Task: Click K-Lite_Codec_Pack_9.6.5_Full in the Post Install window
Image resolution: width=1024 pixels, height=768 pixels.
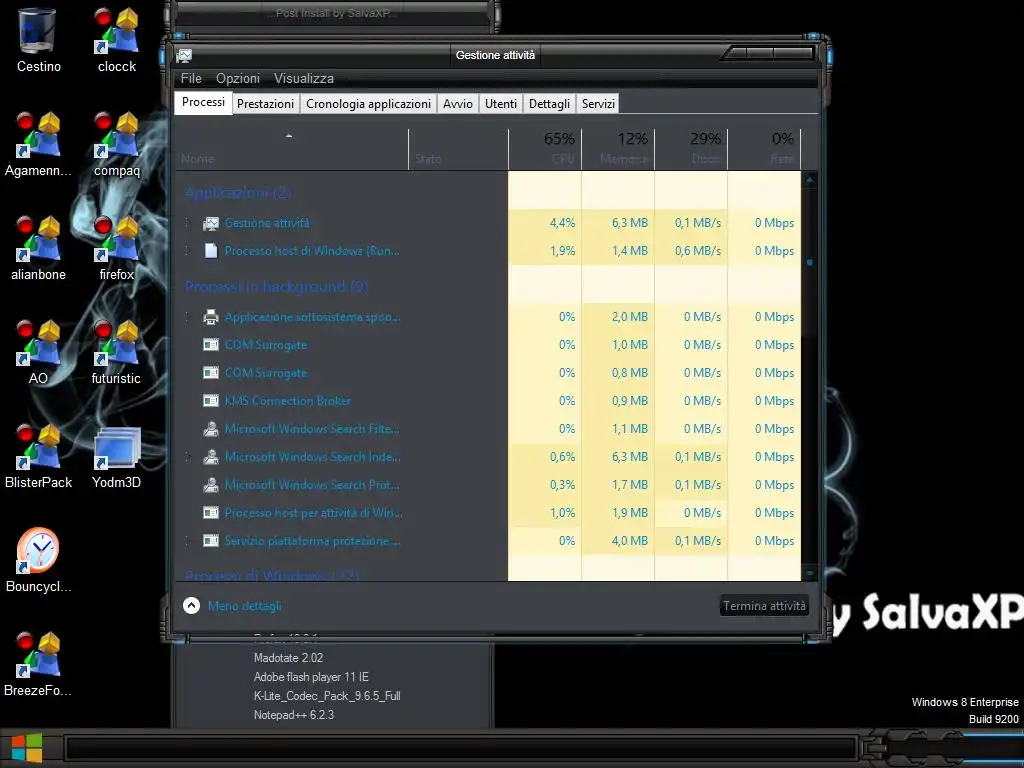Action: pyautogui.click(x=327, y=696)
